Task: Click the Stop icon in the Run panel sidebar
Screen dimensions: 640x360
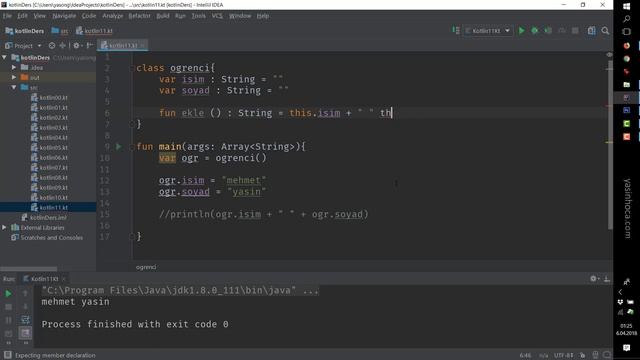Action: (8, 307)
